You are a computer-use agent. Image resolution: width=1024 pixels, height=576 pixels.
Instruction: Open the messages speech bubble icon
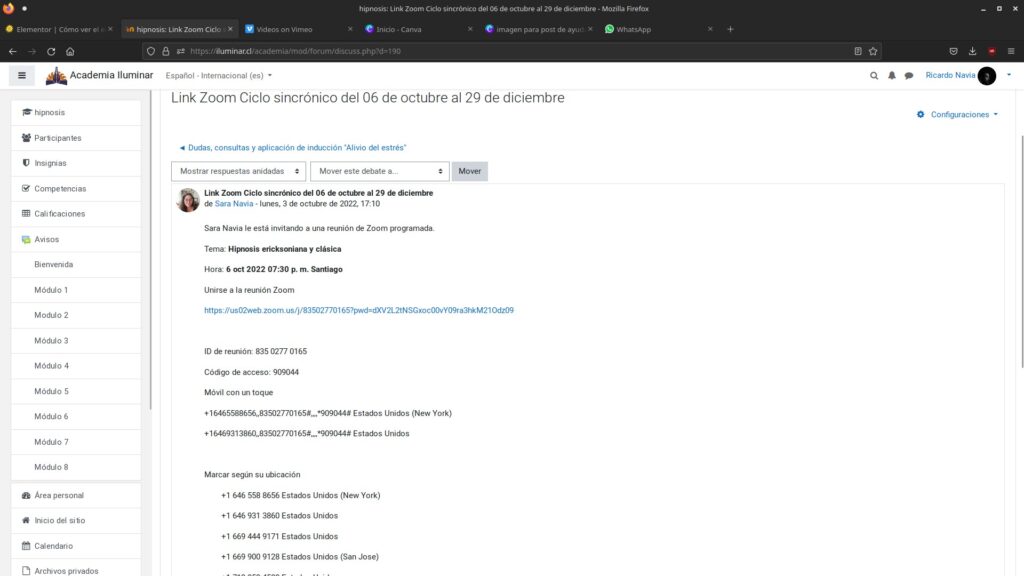(908, 76)
